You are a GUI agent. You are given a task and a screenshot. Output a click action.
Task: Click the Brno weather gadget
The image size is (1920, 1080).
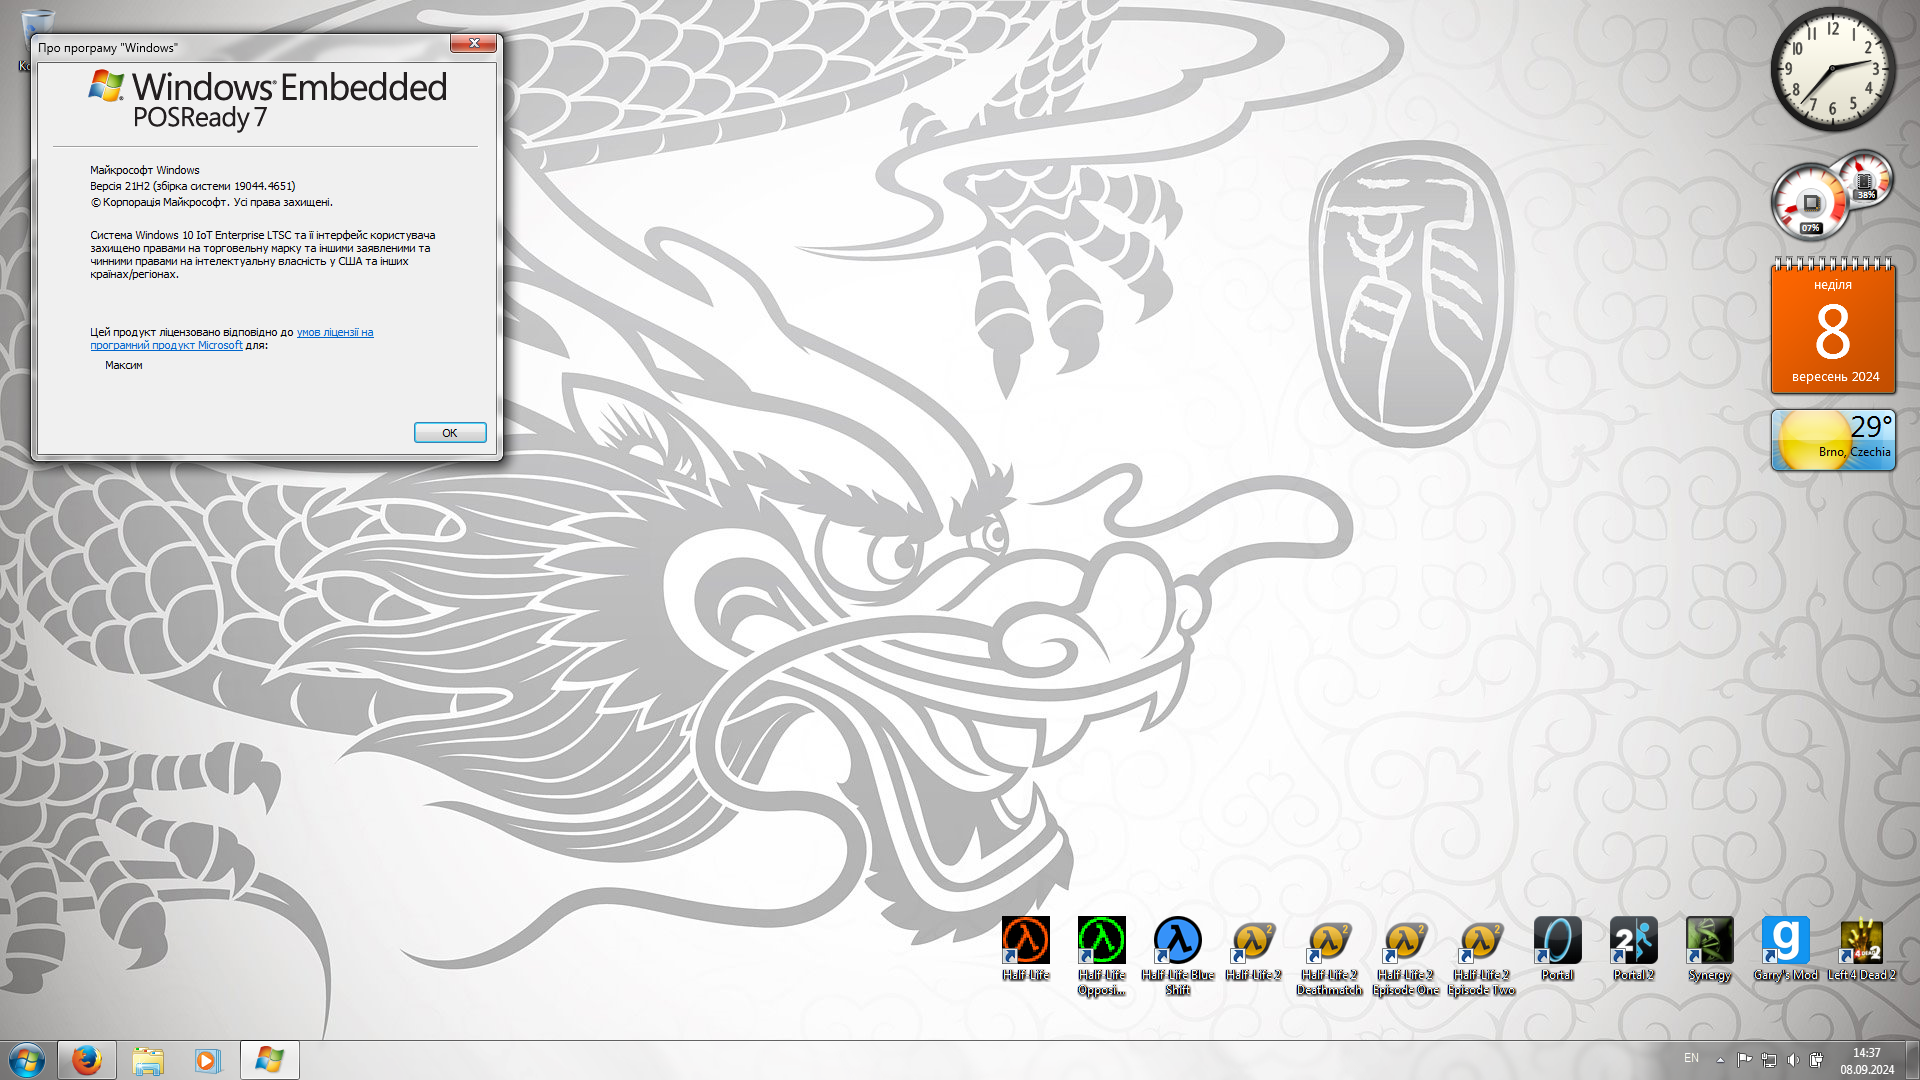1832,440
